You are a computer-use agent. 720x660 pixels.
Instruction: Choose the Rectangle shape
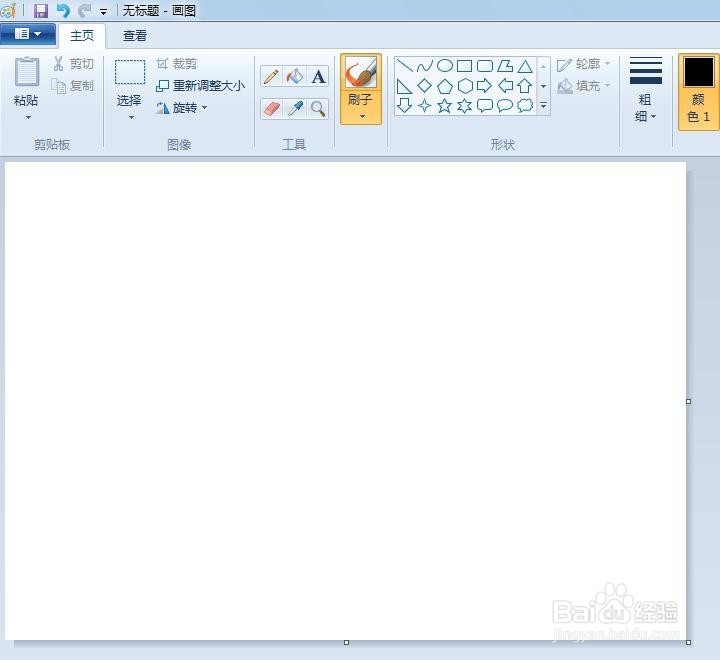465,66
